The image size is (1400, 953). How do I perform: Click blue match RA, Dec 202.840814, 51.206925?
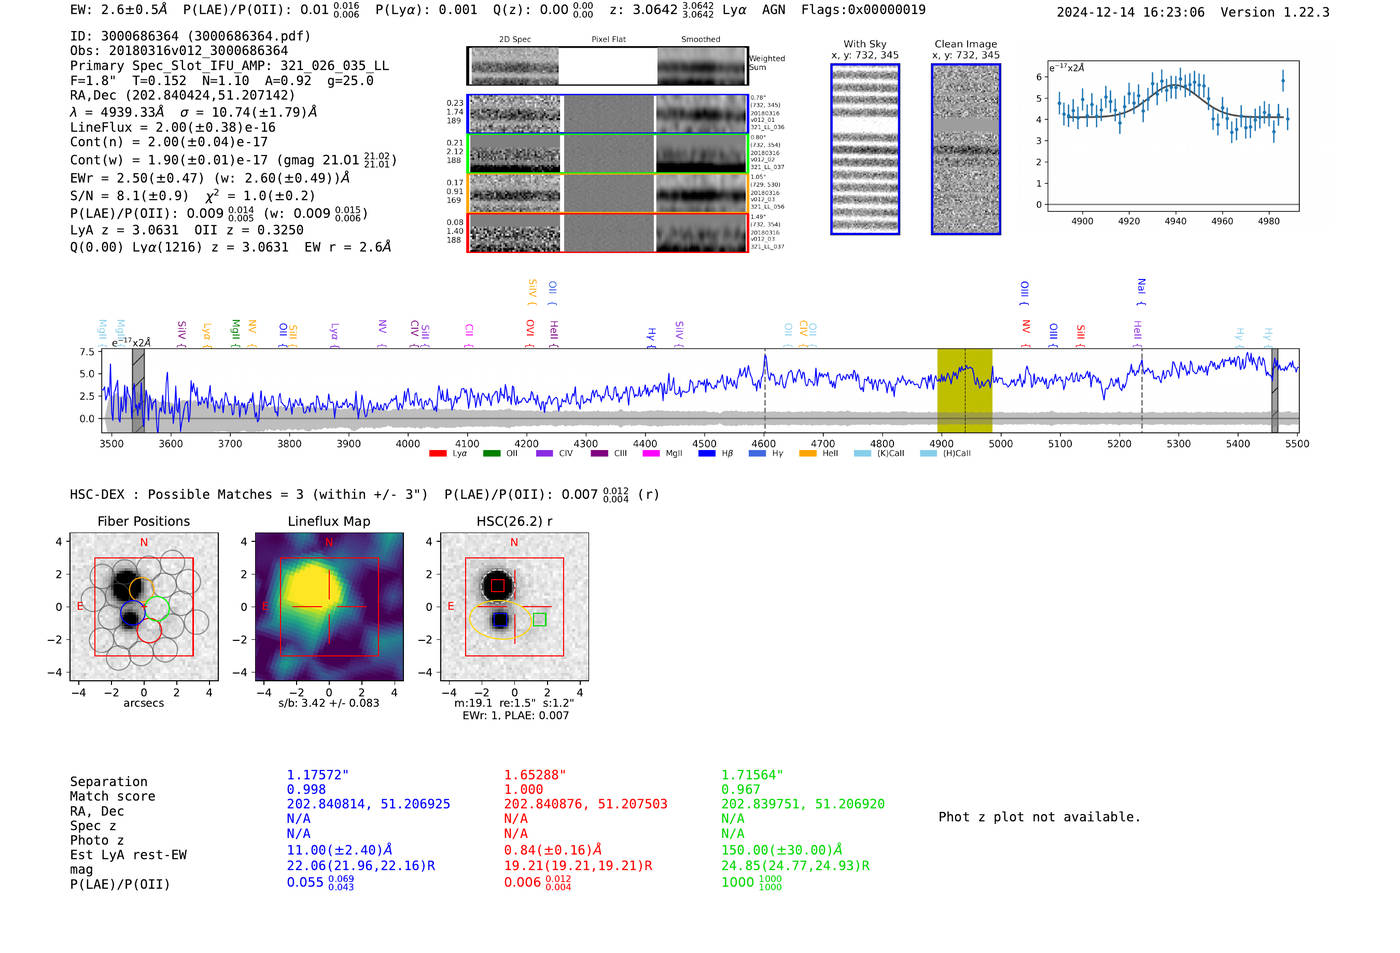369,804
